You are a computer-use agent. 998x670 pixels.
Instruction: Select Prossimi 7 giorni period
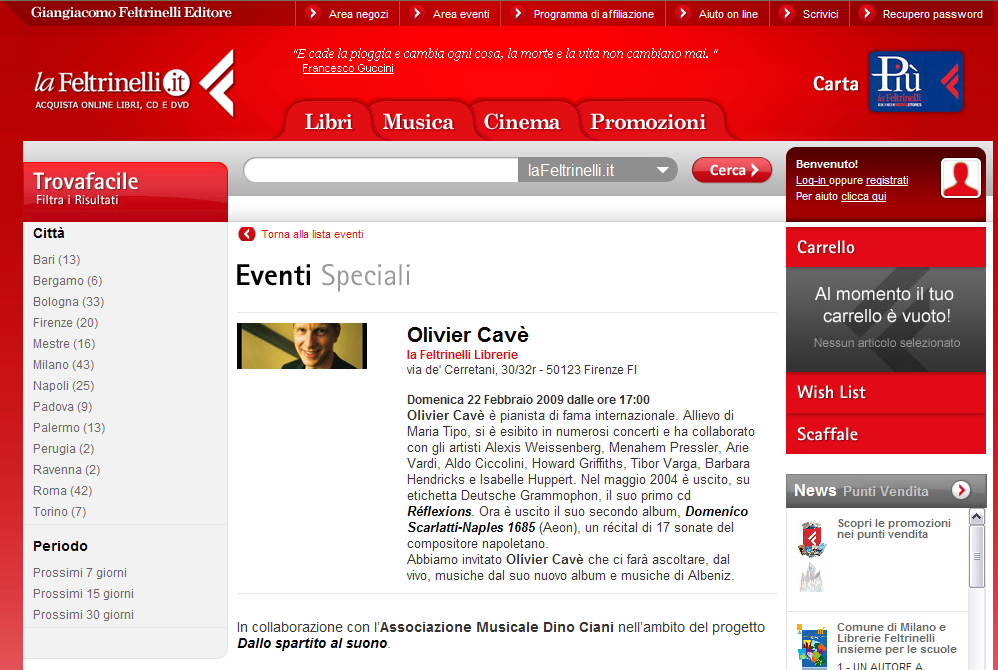(x=80, y=573)
